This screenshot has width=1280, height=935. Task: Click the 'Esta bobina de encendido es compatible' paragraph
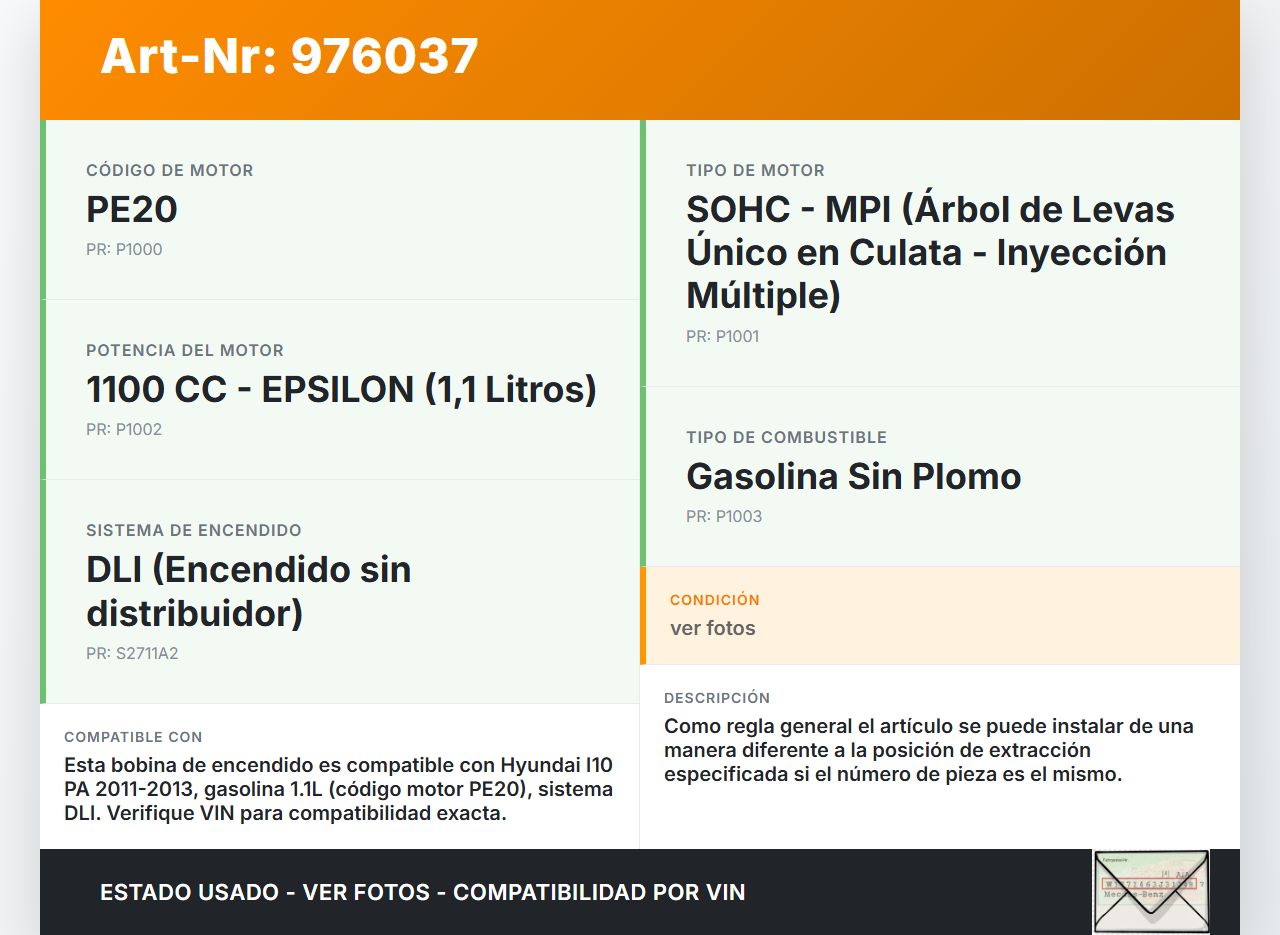(339, 789)
